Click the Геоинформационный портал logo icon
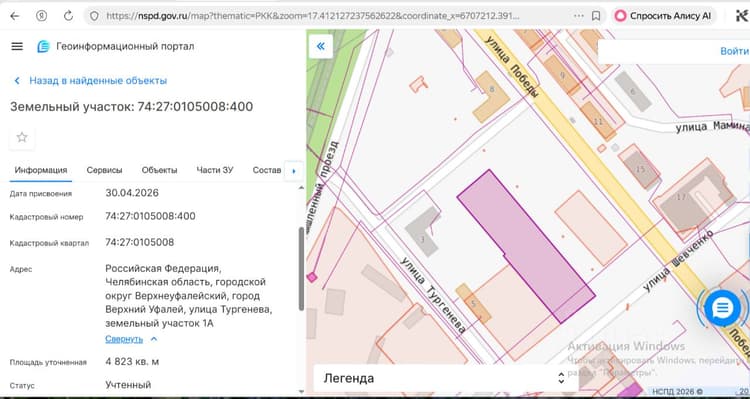Viewport: 750px width, 399px height. [43, 46]
